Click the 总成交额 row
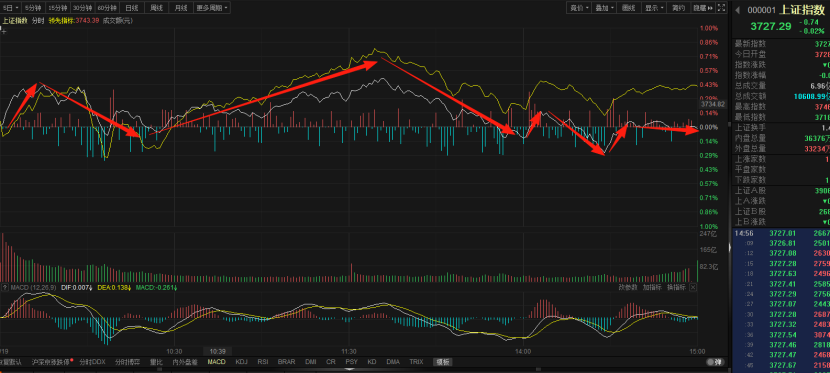This screenshot has width=830, height=373. tap(781, 96)
